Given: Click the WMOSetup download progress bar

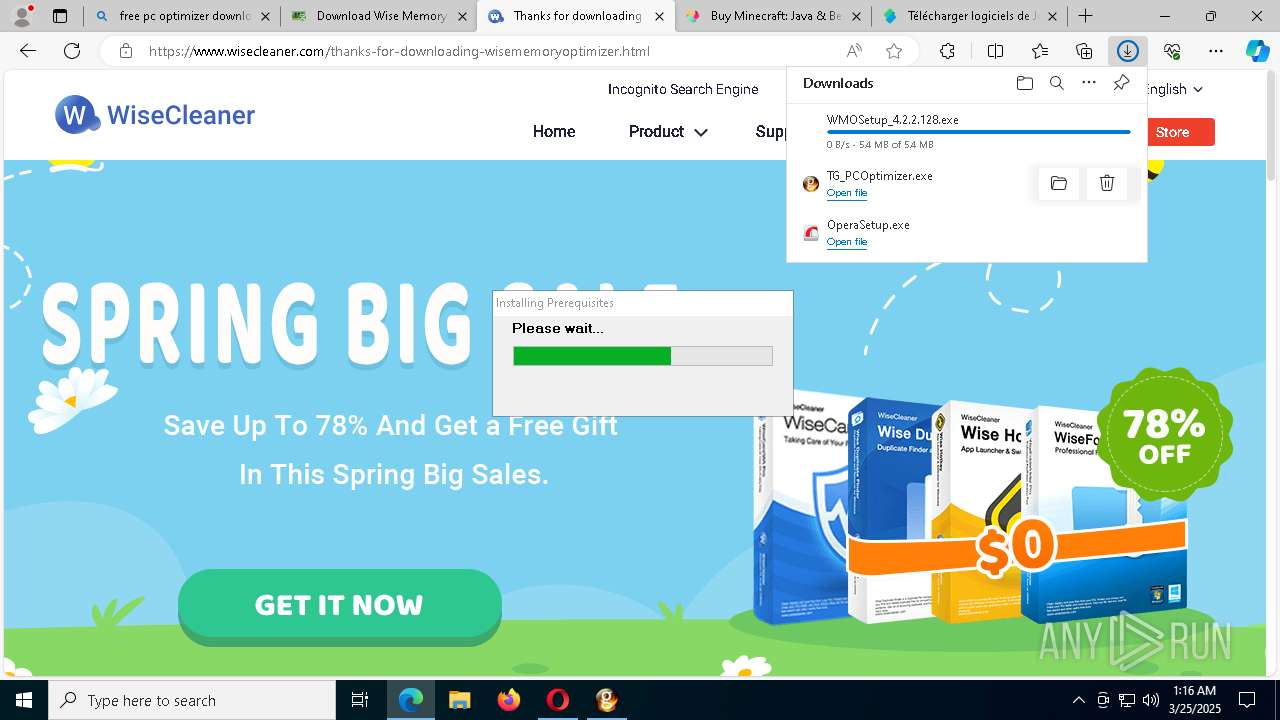Looking at the screenshot, I should pyautogui.click(x=979, y=132).
